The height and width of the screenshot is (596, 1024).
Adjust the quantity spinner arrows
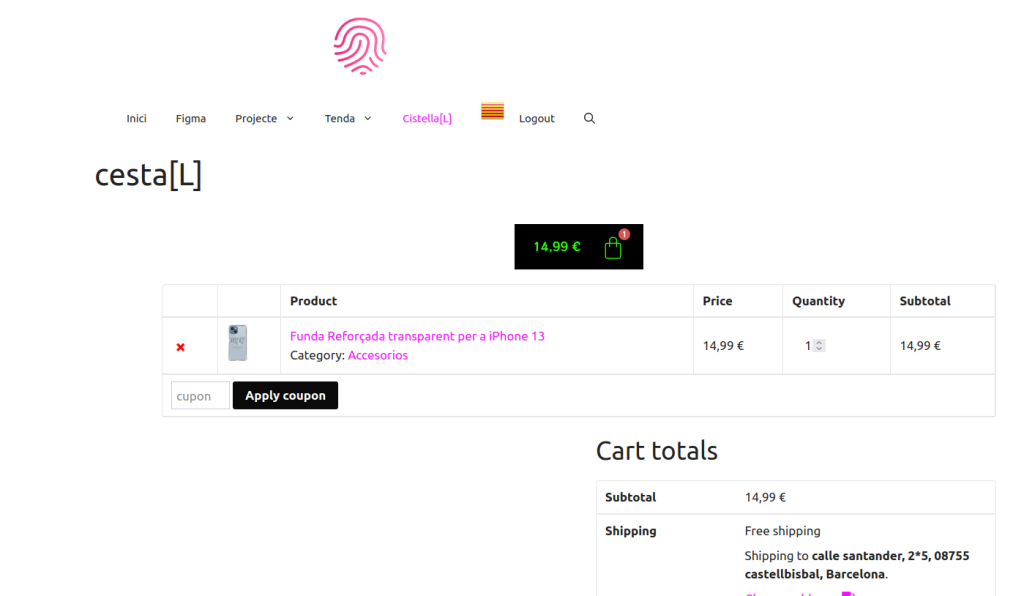[819, 346]
